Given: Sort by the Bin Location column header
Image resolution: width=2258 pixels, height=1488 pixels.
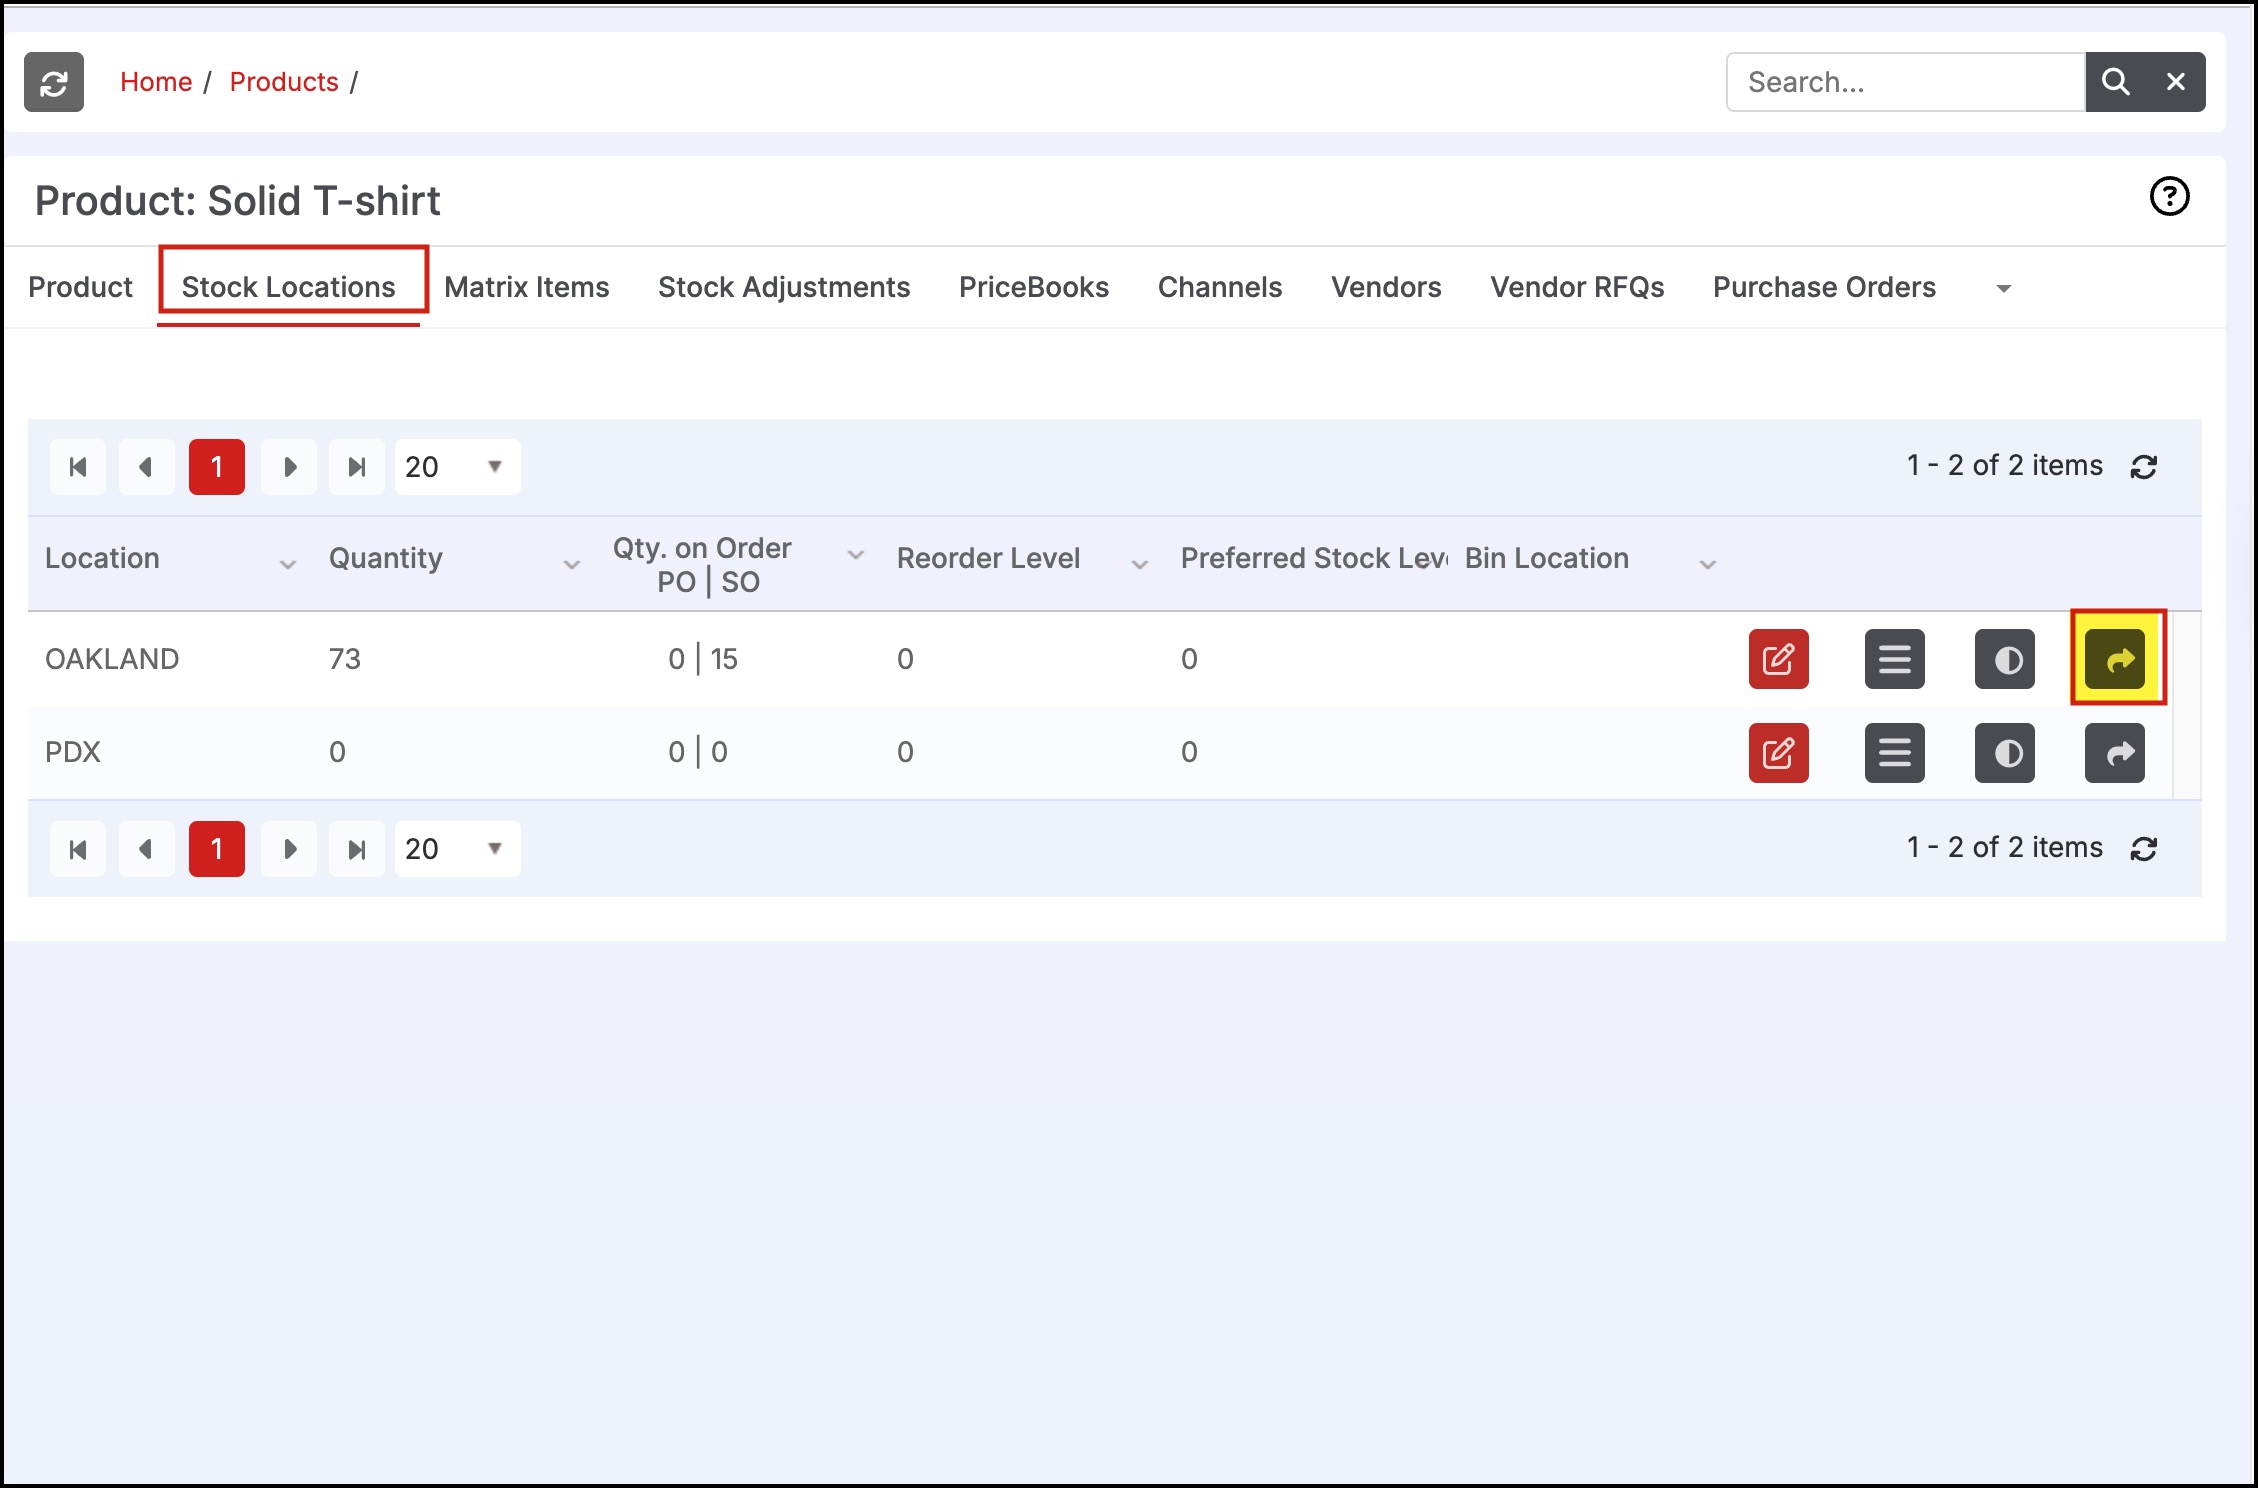Looking at the screenshot, I should click(x=1547, y=558).
